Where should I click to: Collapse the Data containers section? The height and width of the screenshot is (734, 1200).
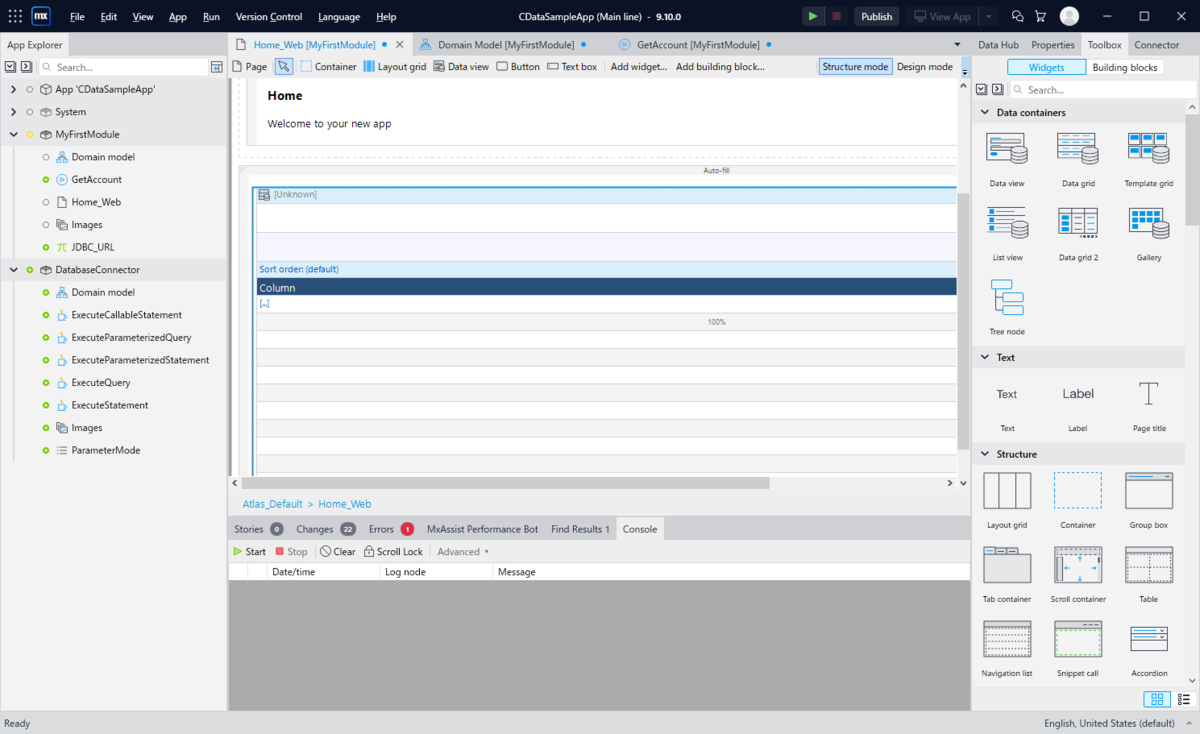[x=984, y=112]
